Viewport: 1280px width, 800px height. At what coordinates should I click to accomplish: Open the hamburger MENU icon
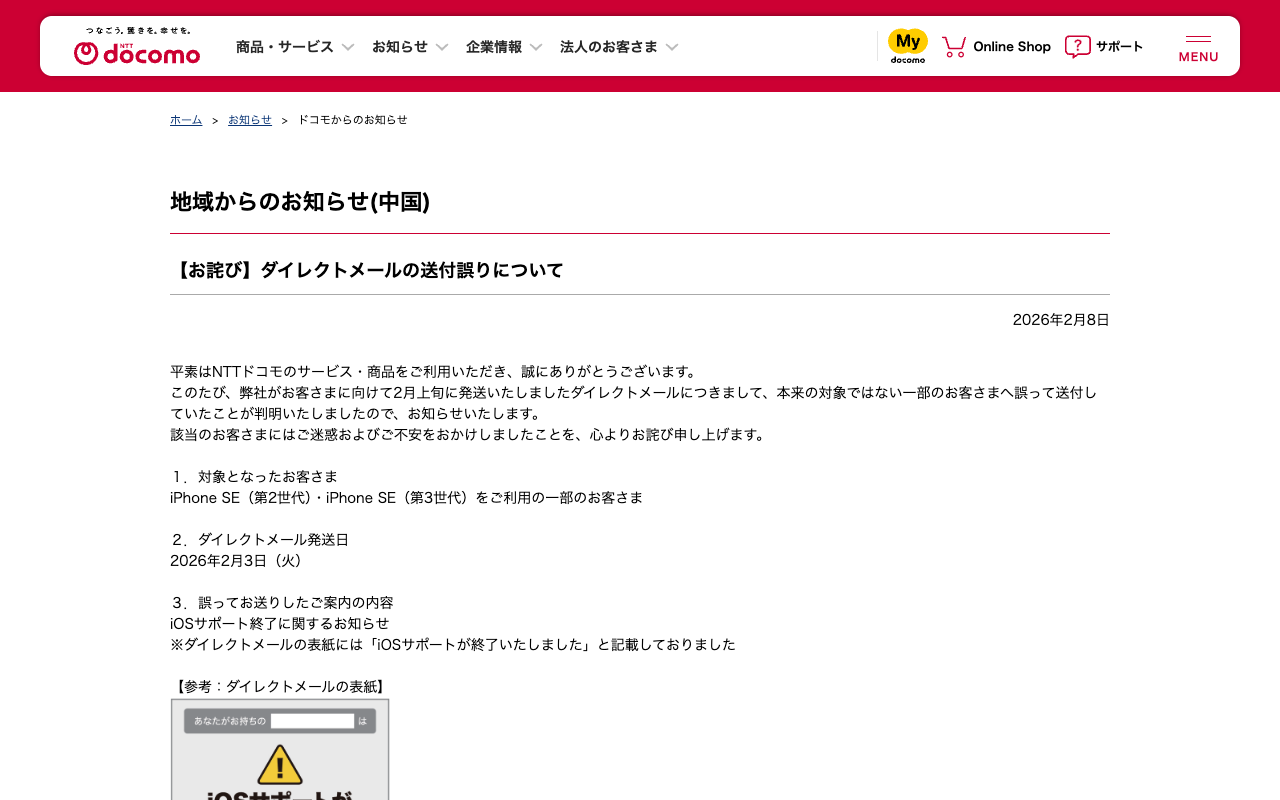tap(1198, 47)
